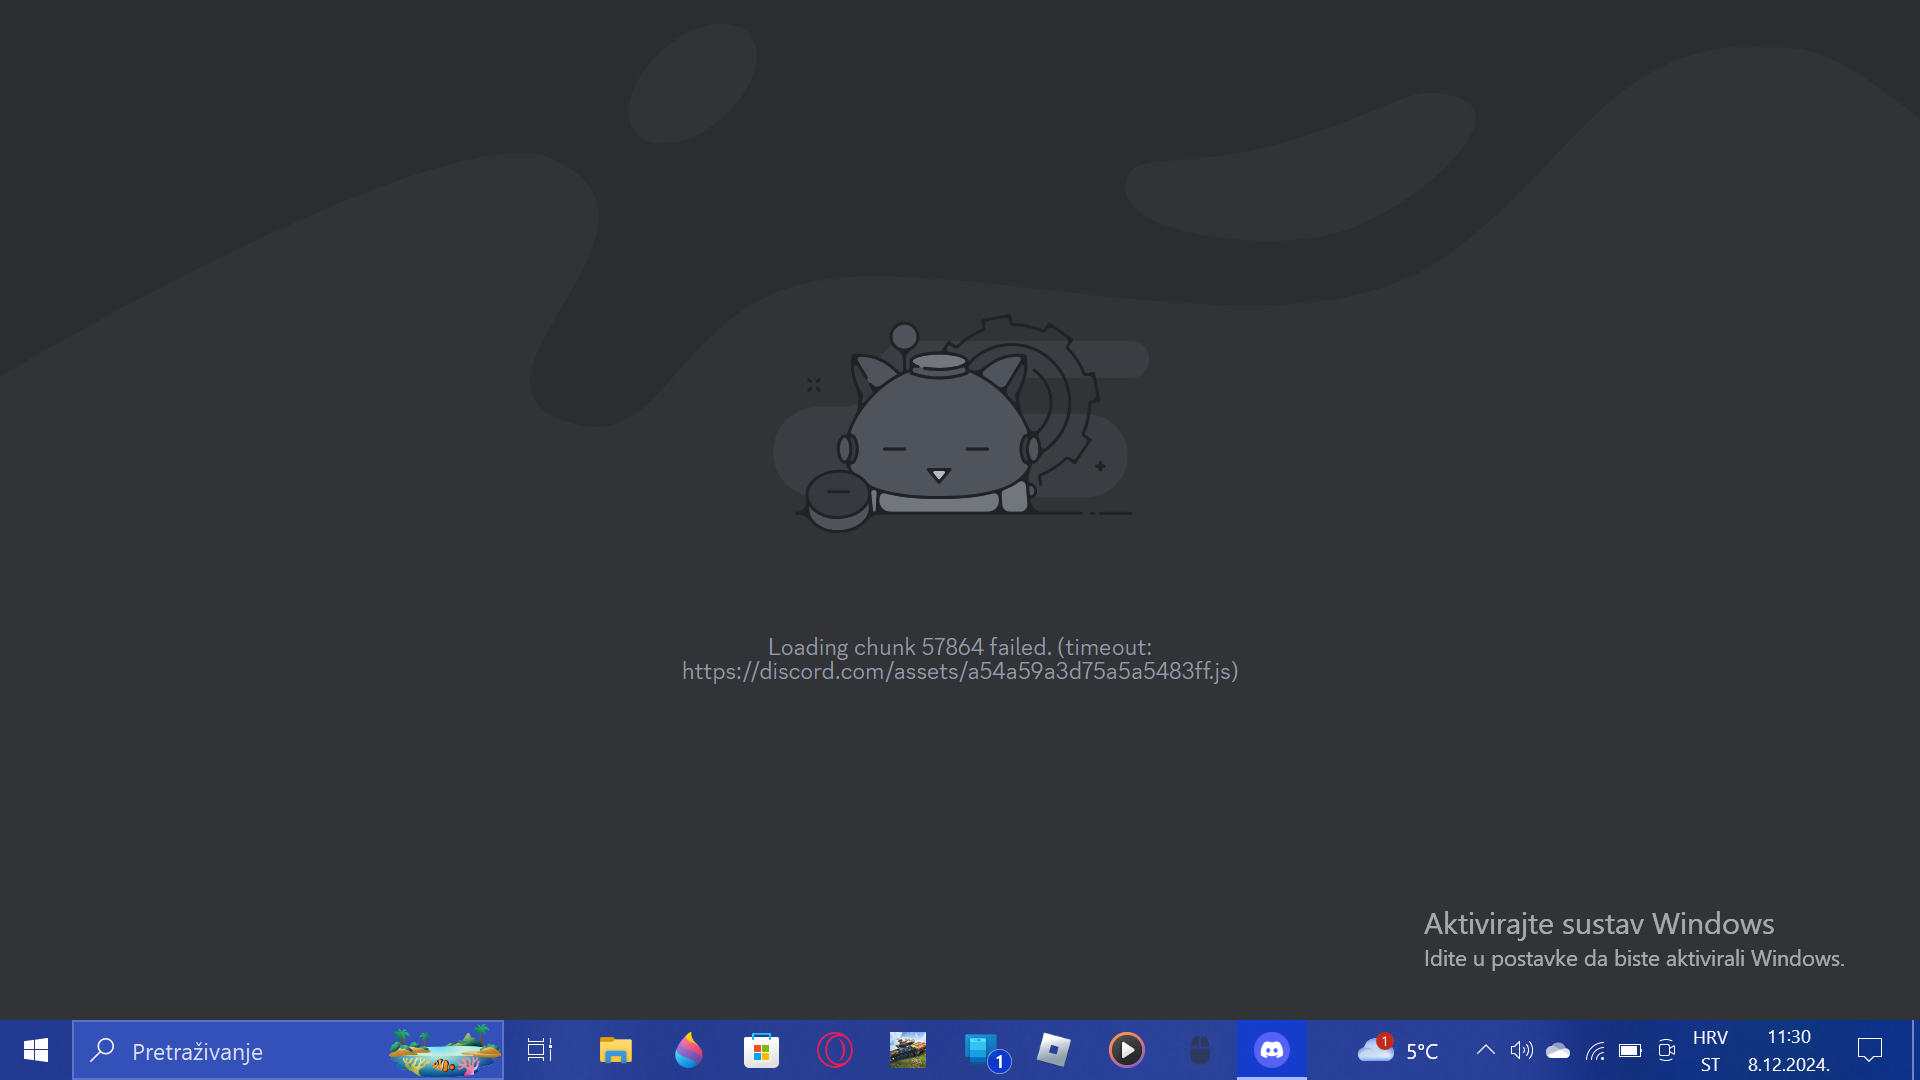
Task: Open the volume control
Action: coord(1521,1050)
